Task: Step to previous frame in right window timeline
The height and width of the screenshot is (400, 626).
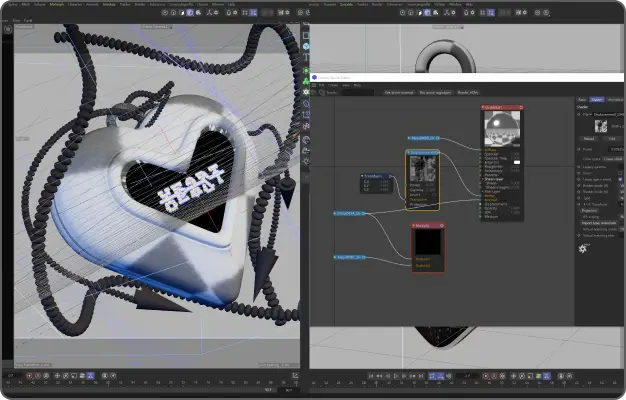Action: point(388,376)
